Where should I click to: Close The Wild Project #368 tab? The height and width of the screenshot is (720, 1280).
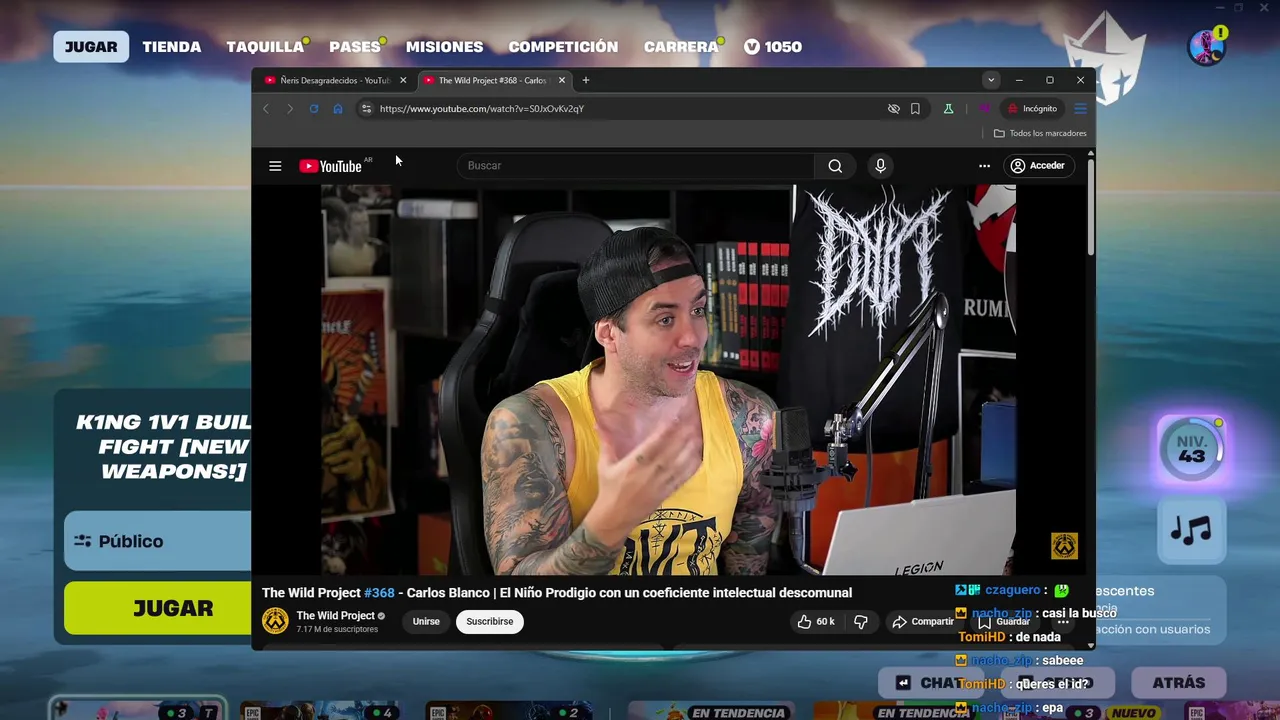562,80
